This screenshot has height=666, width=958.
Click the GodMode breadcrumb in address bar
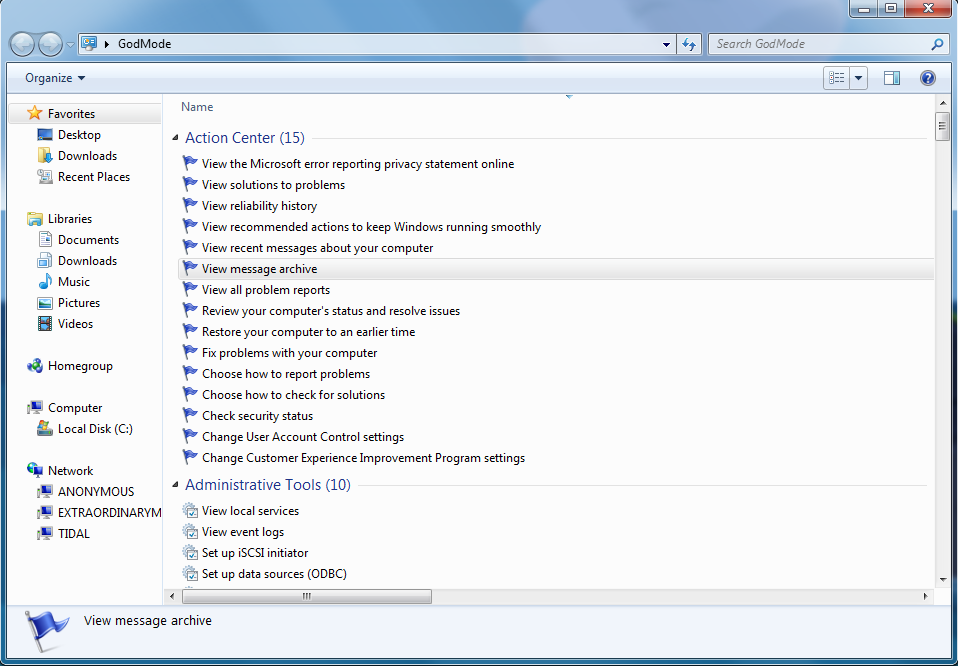point(144,44)
